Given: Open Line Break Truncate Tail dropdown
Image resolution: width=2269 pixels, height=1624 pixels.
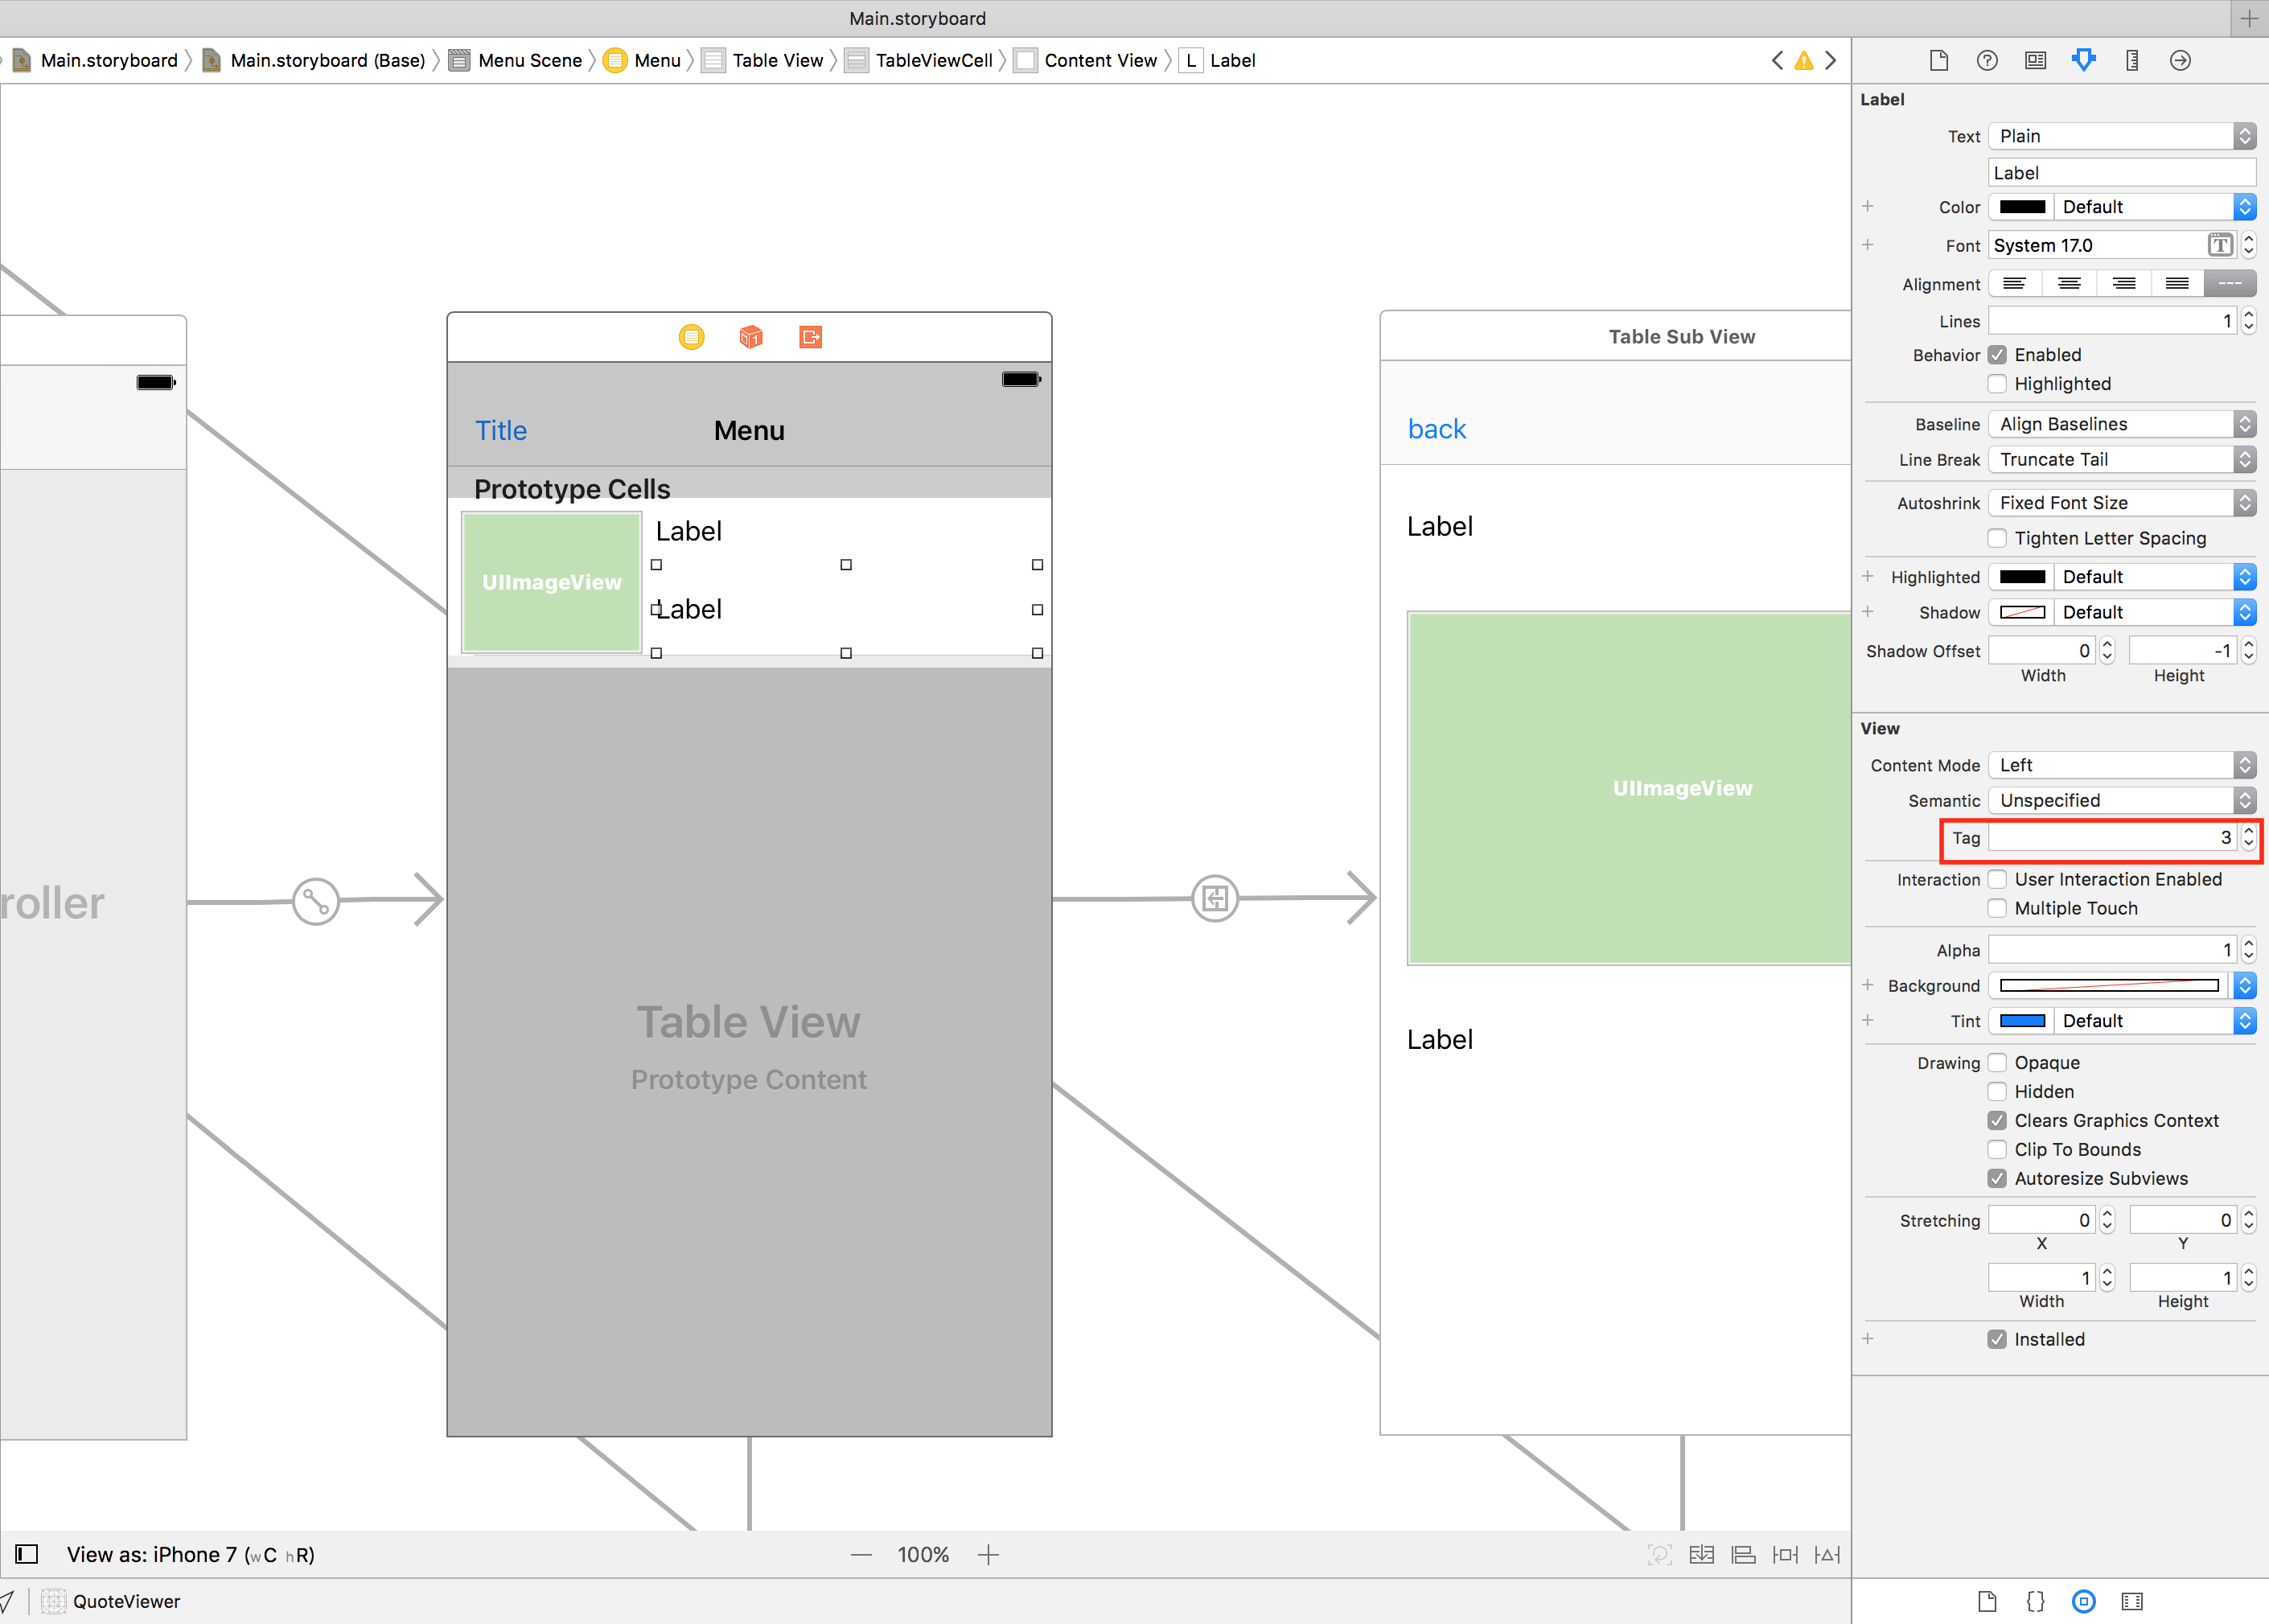Looking at the screenshot, I should point(2121,459).
